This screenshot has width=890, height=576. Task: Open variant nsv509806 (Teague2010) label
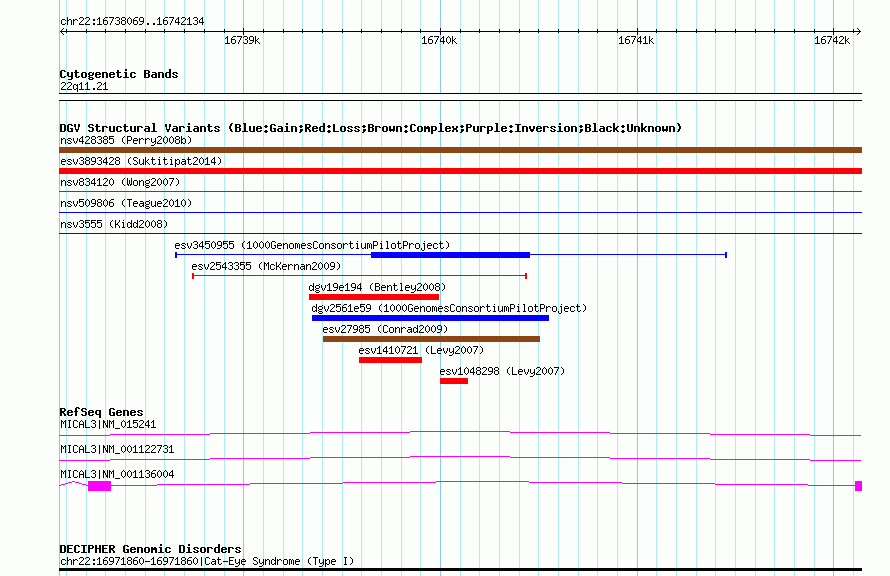pyautogui.click(x=126, y=203)
